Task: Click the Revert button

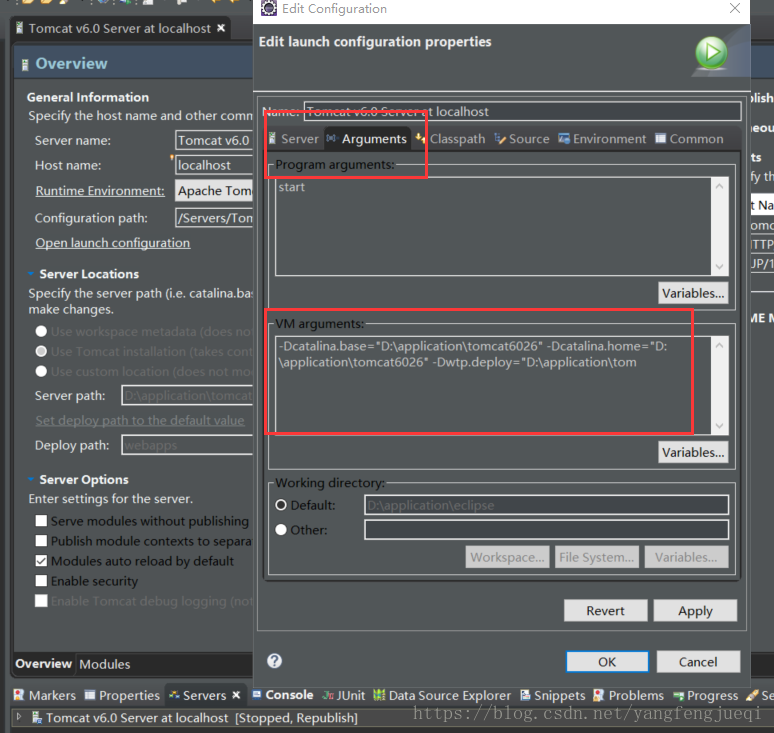Action: (606, 611)
